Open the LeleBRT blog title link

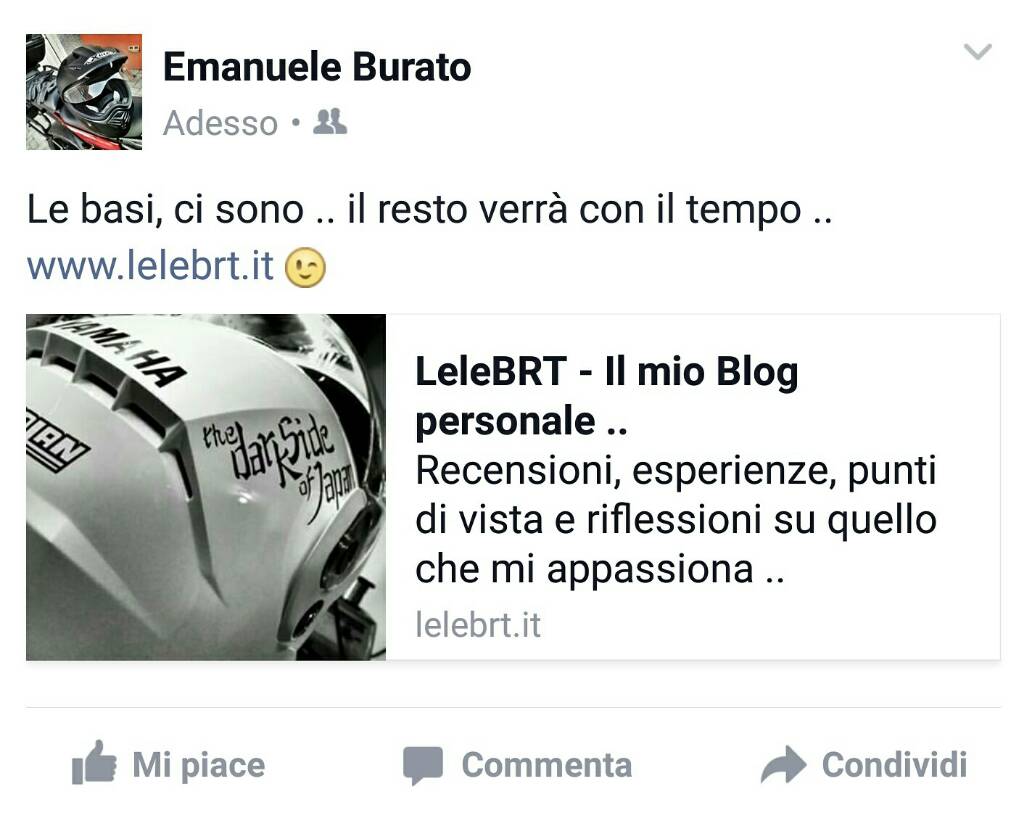point(607,396)
